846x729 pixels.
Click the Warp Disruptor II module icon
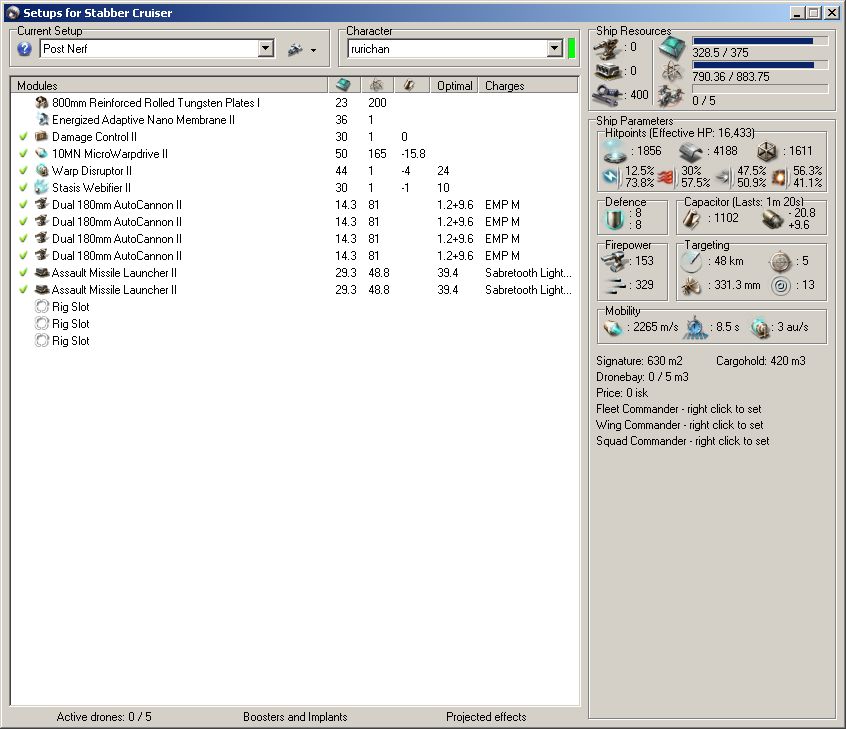coord(41,171)
